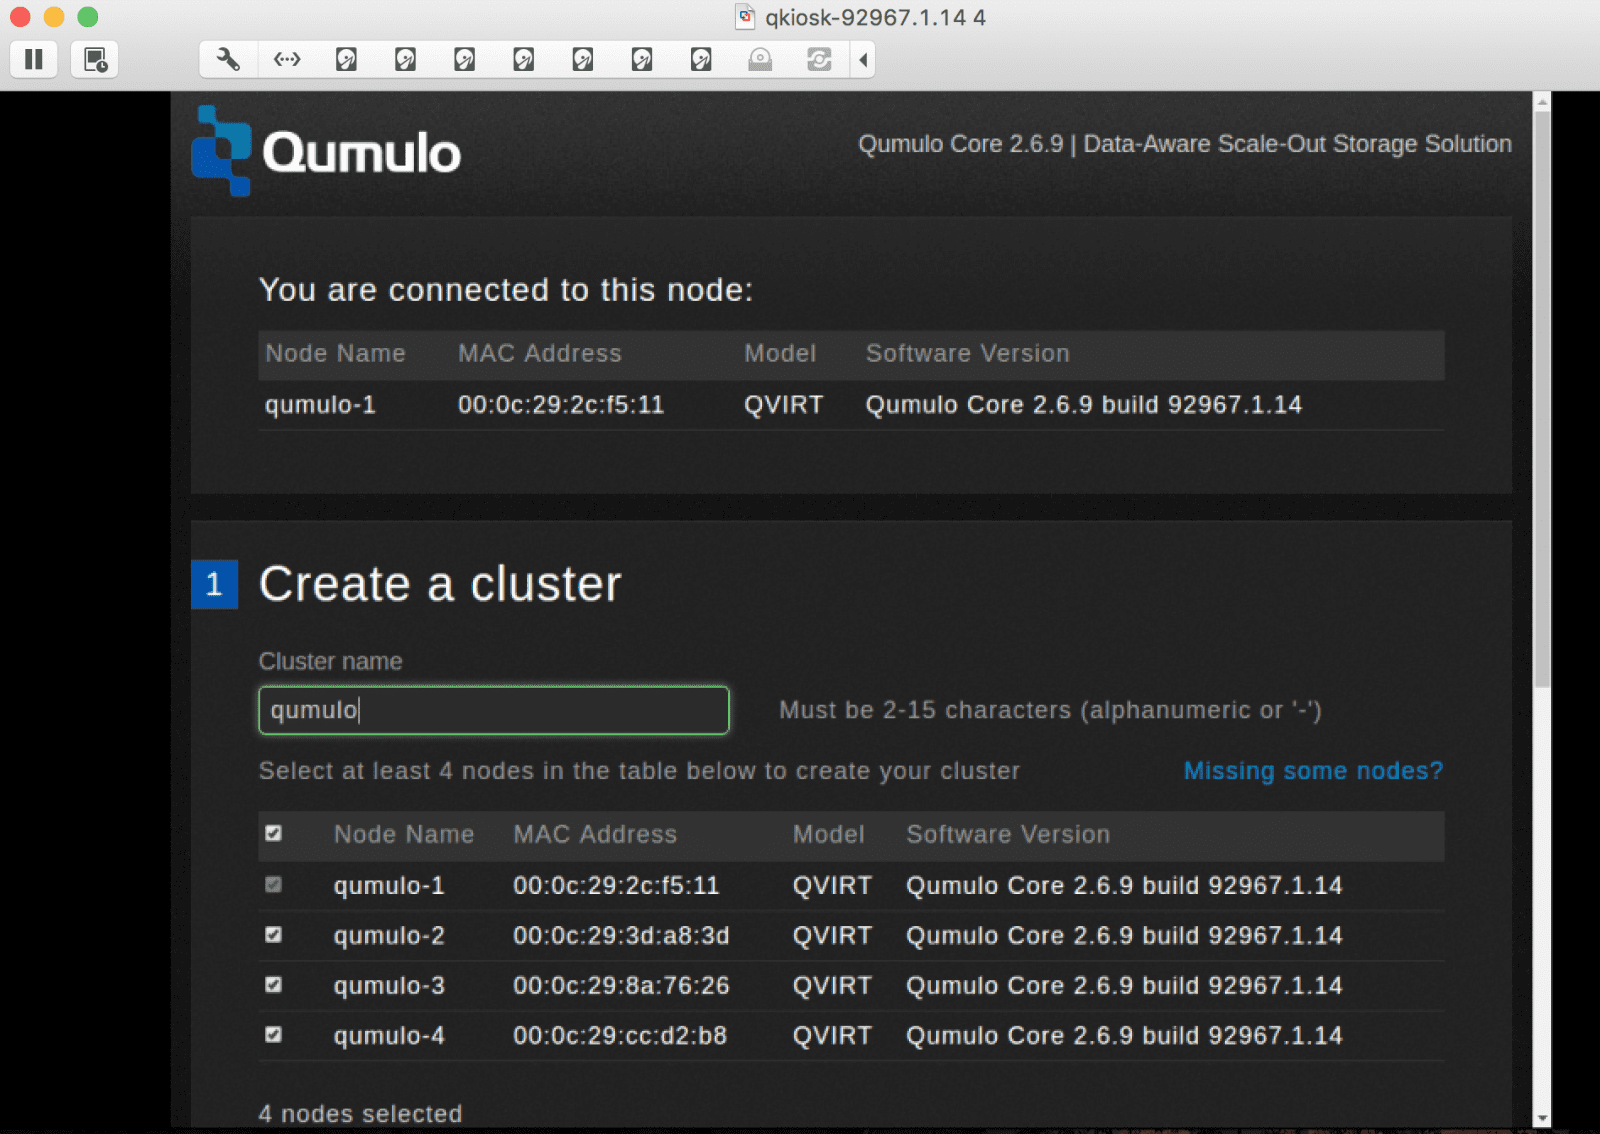Click inside the Cluster name field
The width and height of the screenshot is (1600, 1134).
pos(493,710)
